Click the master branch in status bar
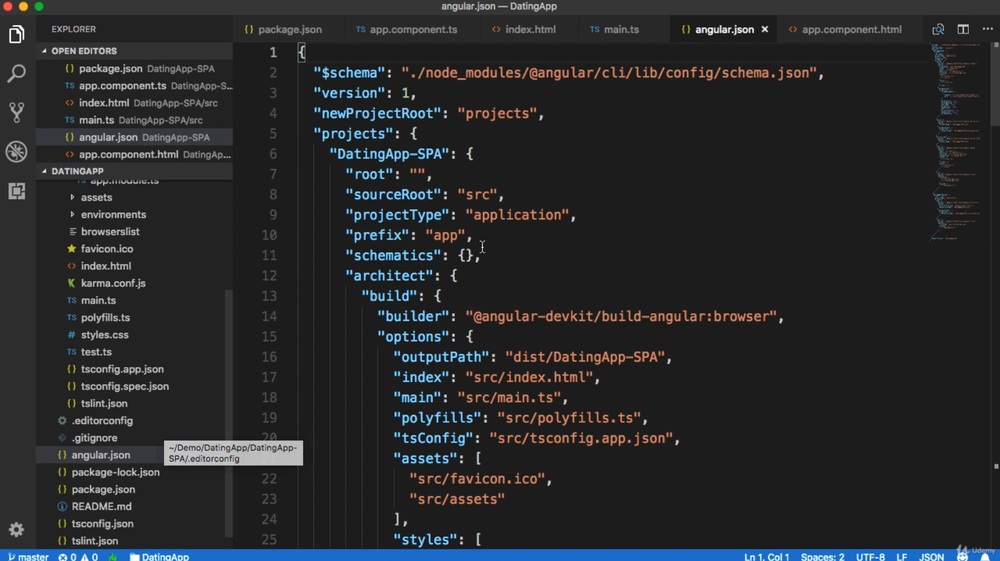Viewport: 1000px width, 561px height. click(28, 557)
